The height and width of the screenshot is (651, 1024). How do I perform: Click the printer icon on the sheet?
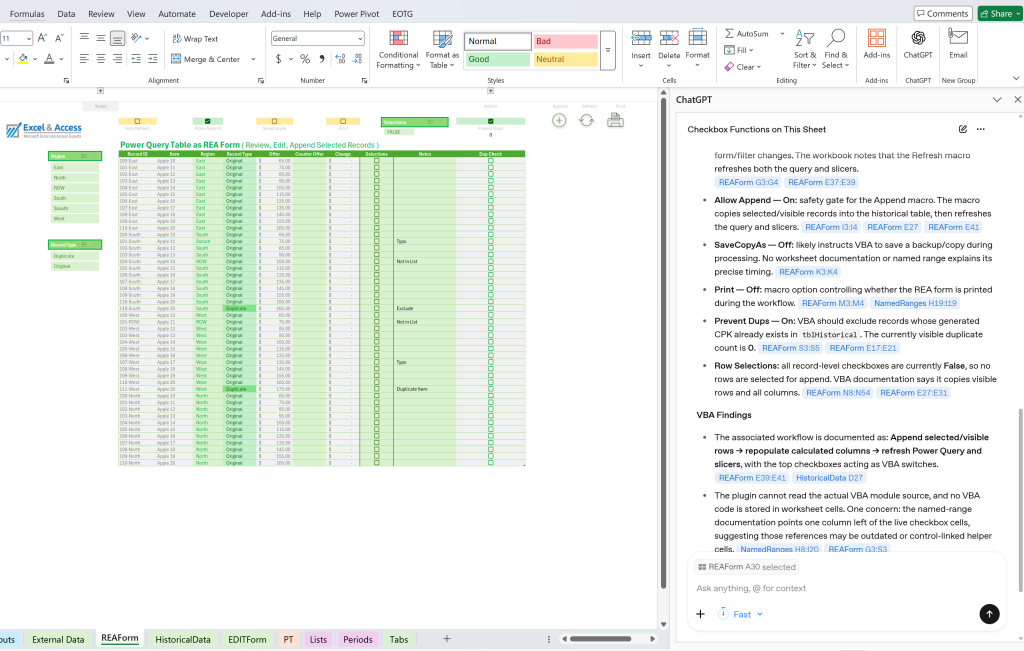pos(615,120)
